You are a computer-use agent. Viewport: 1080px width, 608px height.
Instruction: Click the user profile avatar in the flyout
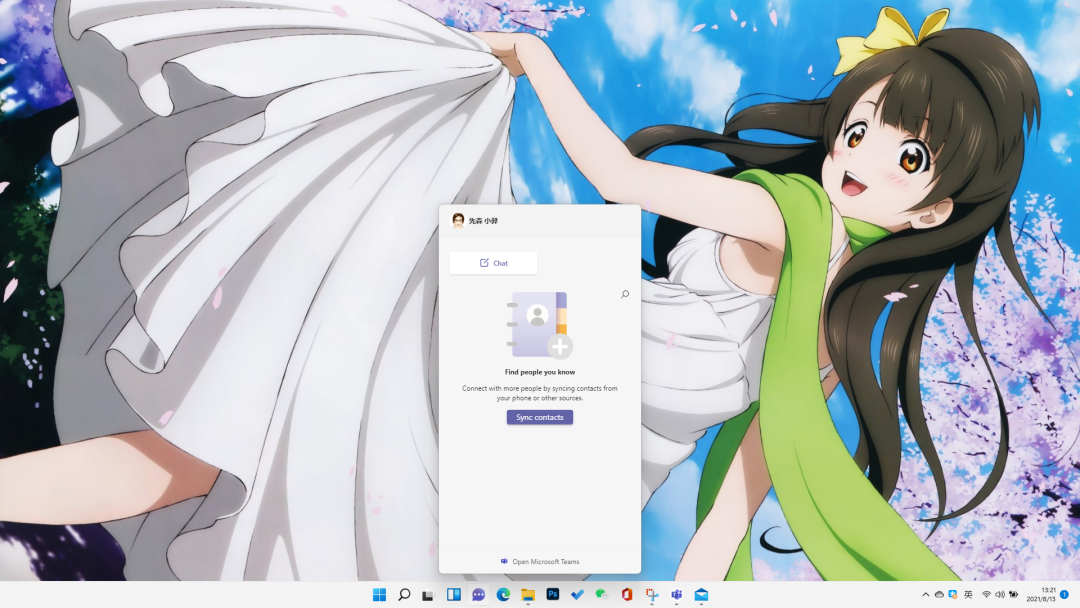(458, 221)
